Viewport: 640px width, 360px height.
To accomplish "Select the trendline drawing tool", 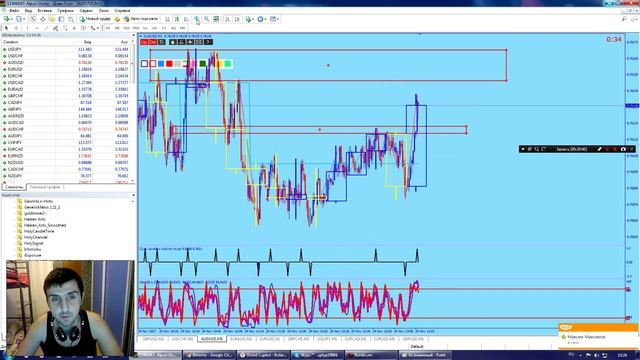I will [x=46, y=28].
